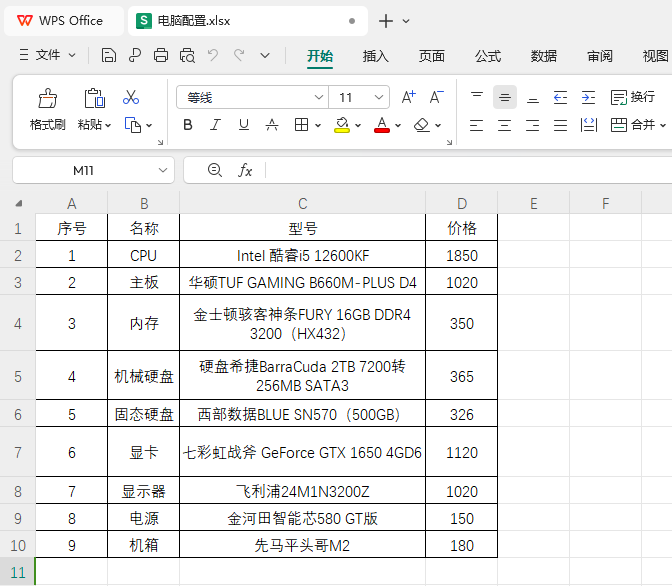Toggle Strikethrough formatting
The width and height of the screenshot is (672, 586).
[272, 125]
